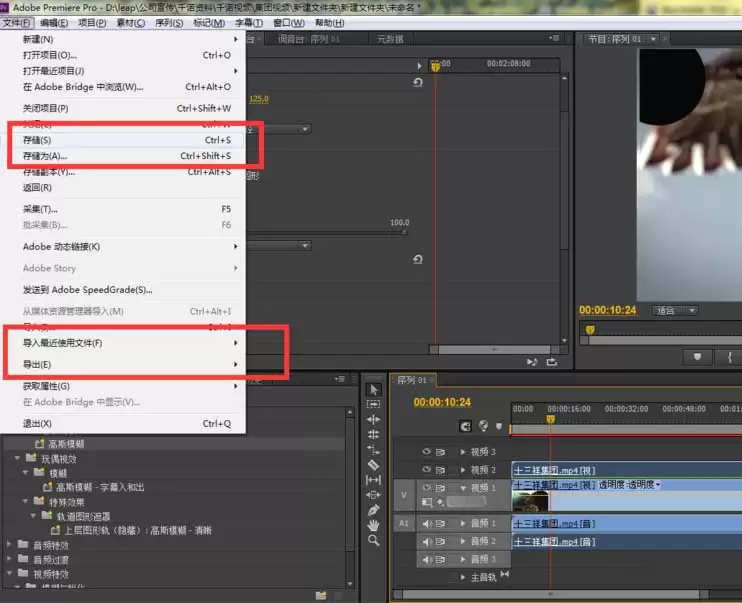Click the new custom bin folder icon
The height and width of the screenshot is (603, 742).
[x=321, y=596]
